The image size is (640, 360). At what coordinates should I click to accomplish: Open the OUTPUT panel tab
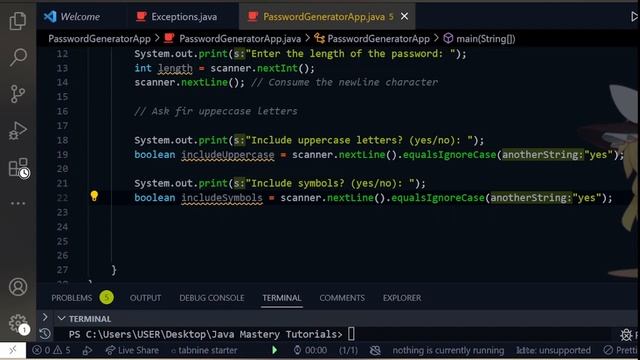coord(145,298)
